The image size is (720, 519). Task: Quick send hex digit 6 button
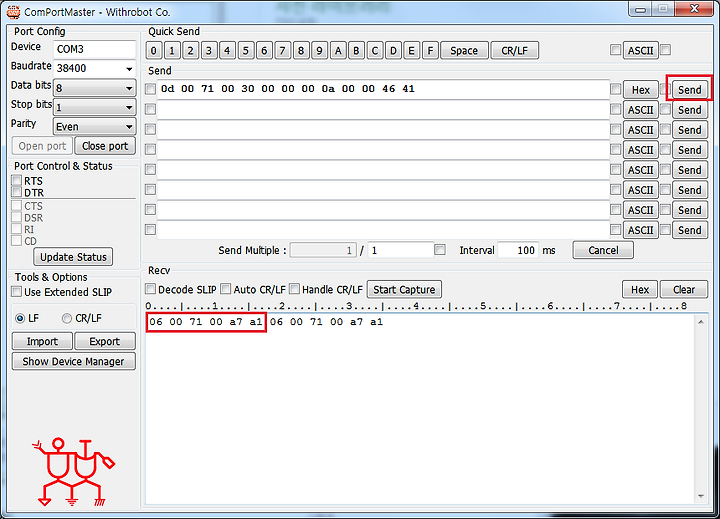(x=264, y=51)
